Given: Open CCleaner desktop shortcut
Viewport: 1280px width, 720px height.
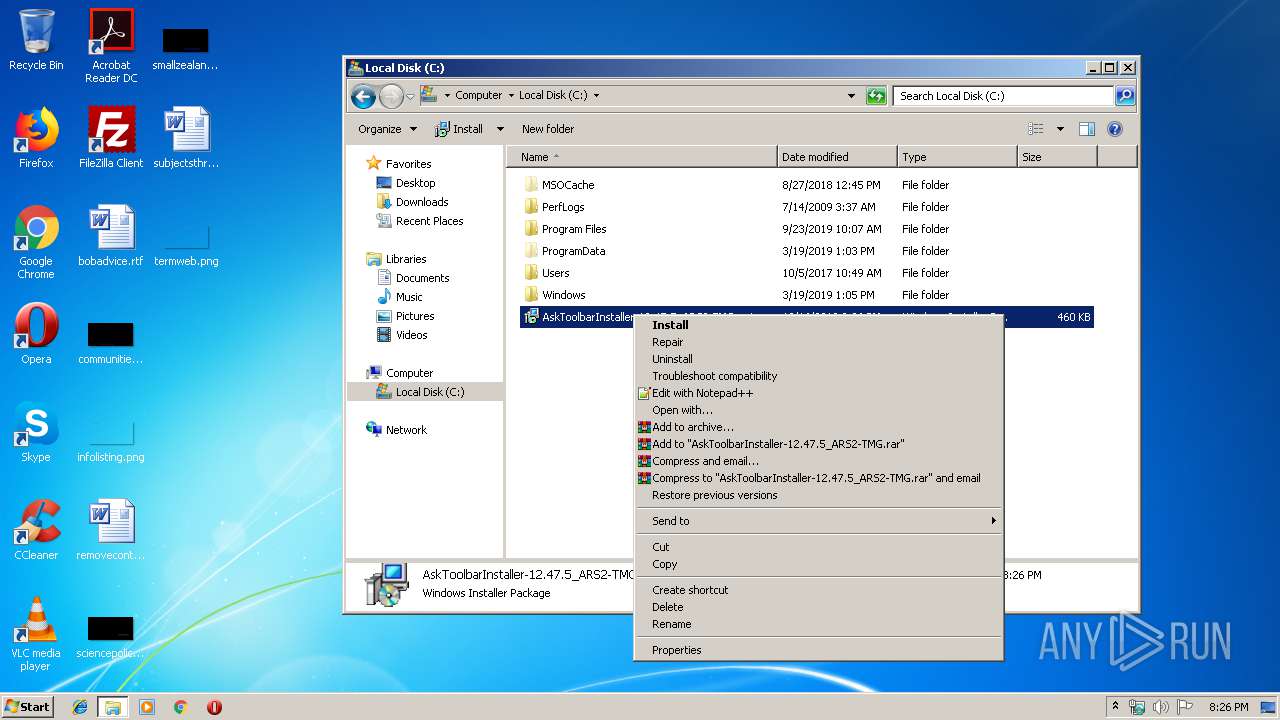Looking at the screenshot, I should 36,530.
